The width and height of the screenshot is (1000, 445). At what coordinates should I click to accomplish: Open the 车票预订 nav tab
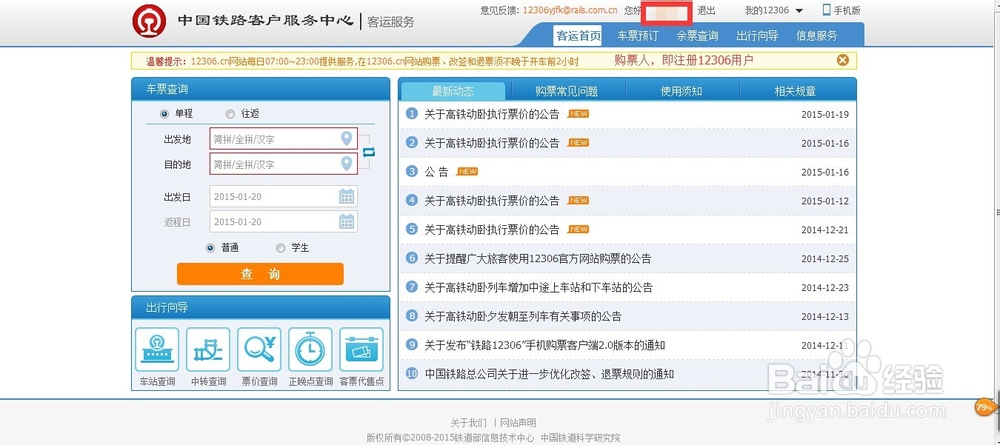pos(638,36)
